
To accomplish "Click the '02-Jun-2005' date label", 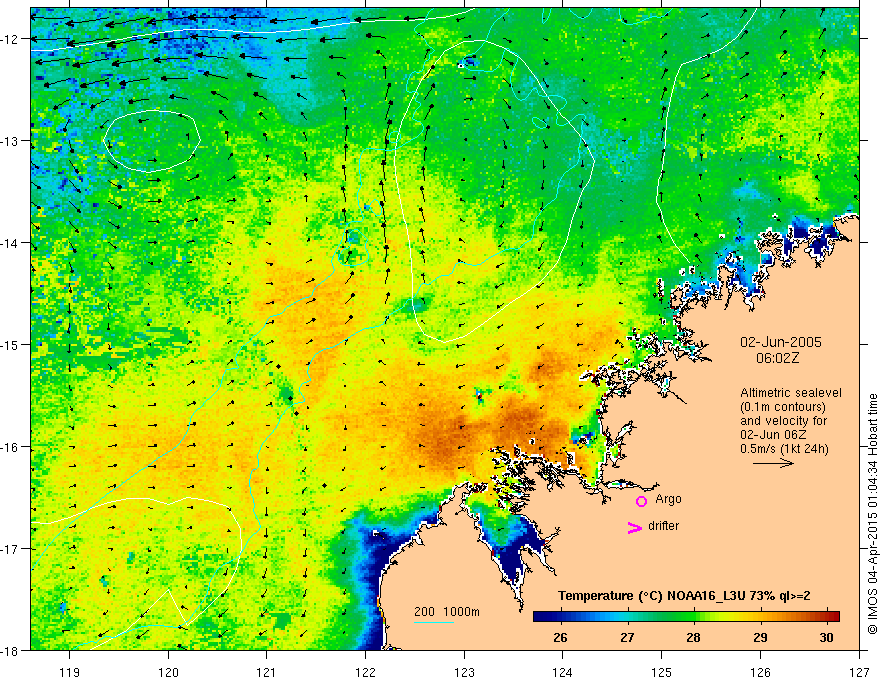I will (x=781, y=342).
